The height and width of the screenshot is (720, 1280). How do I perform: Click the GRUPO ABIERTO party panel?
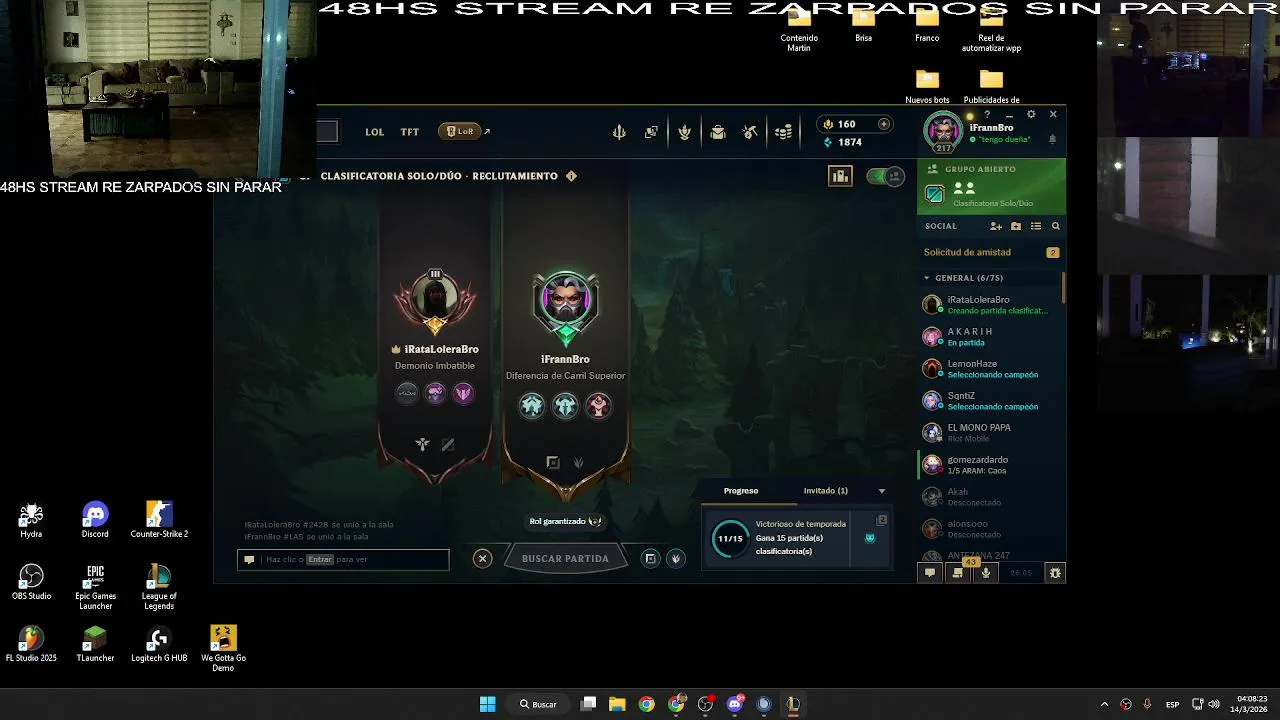[x=991, y=187]
